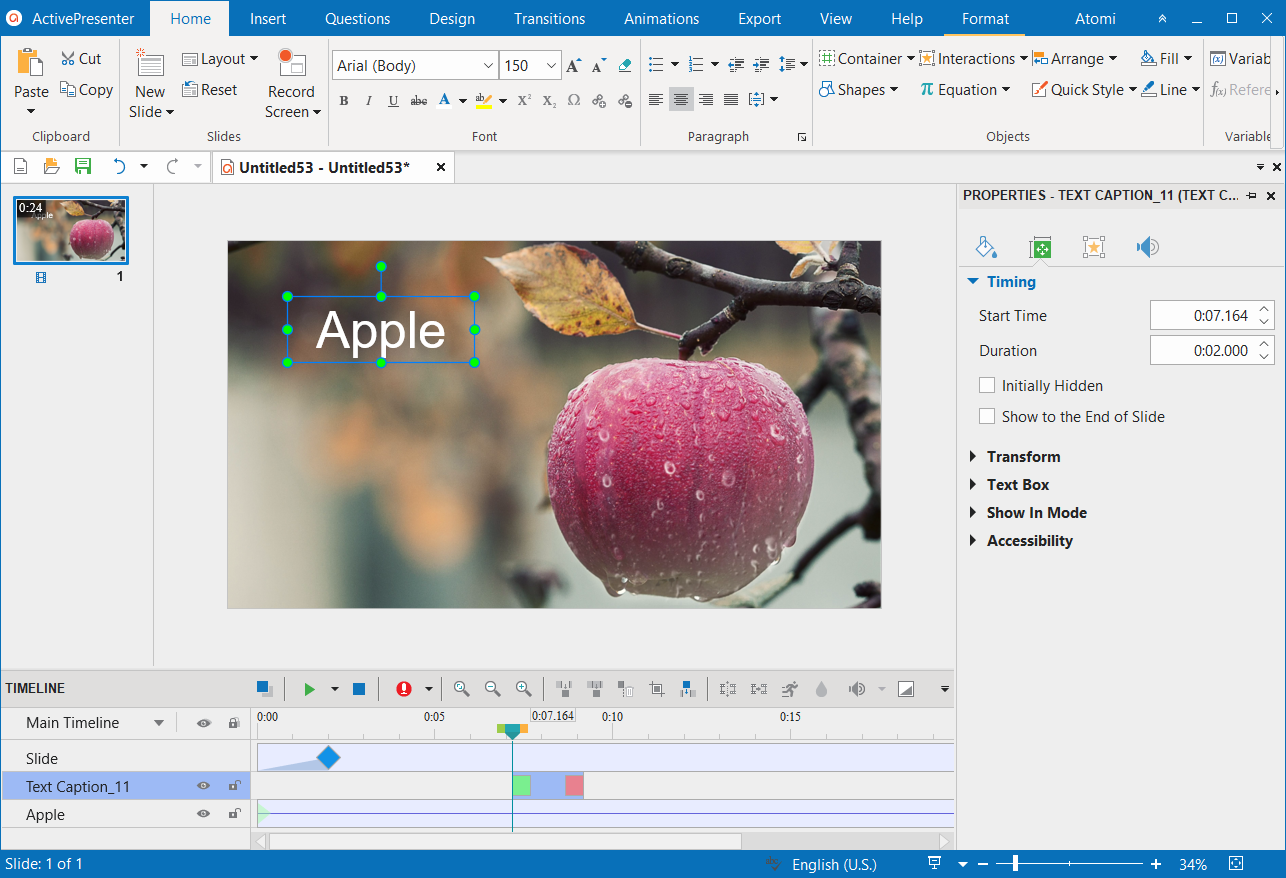Click the fit-to-window icon in status bar

pyautogui.click(x=1237, y=864)
